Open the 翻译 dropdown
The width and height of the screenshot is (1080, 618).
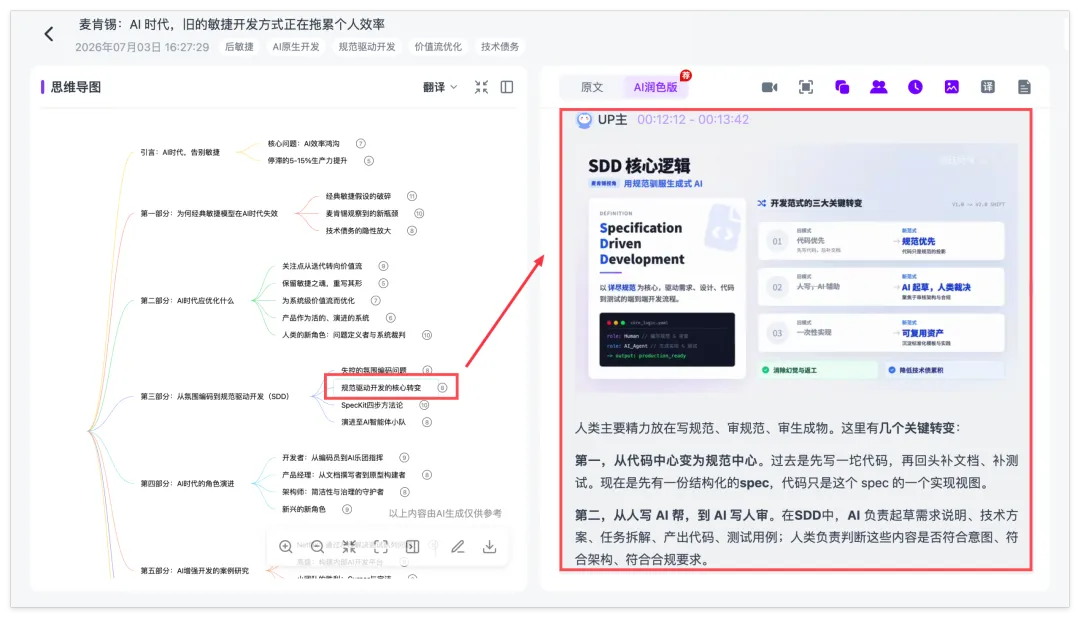pos(440,87)
